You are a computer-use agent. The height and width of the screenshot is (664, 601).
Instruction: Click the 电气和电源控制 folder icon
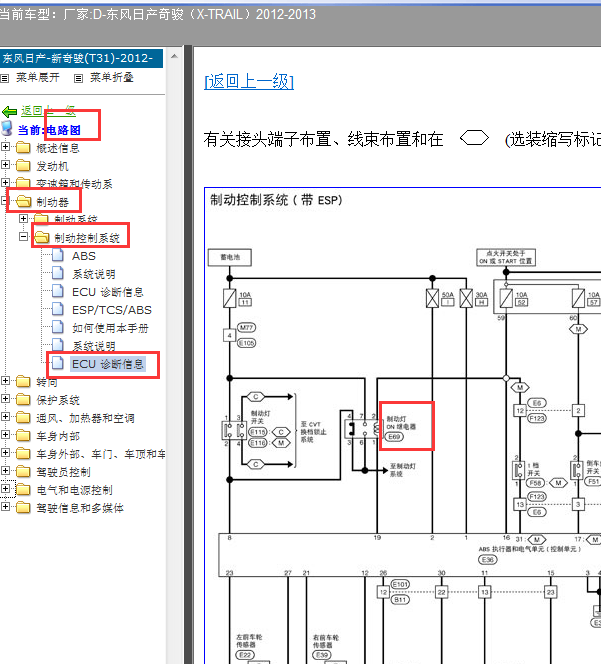(x=23, y=490)
